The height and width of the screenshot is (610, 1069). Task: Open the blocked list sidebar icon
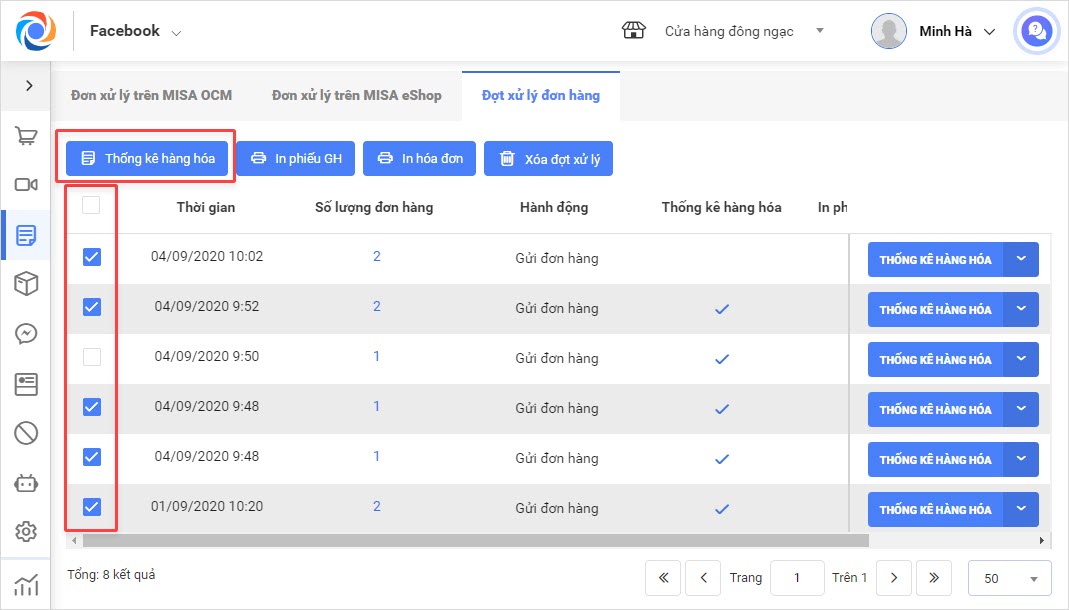coord(26,433)
